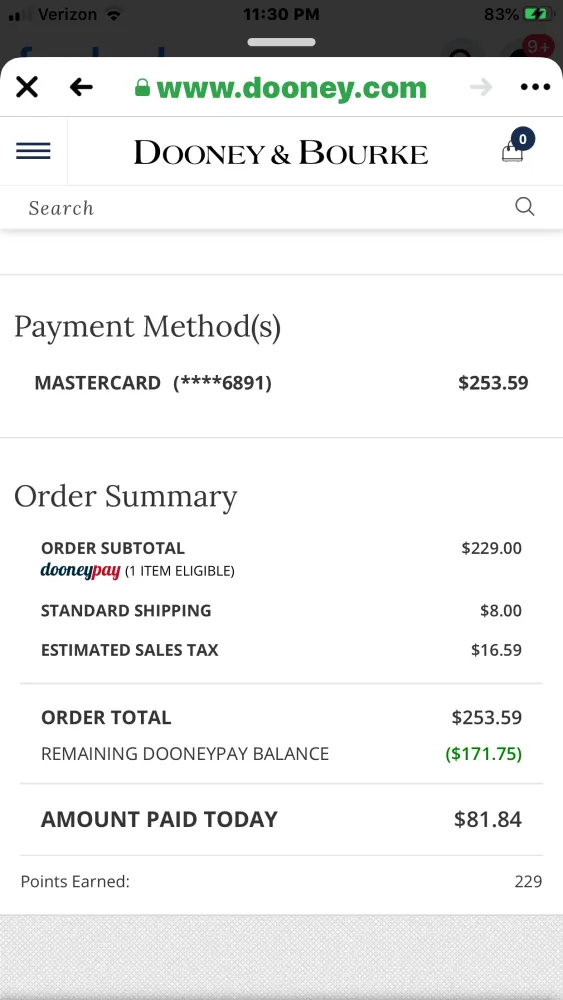Click inside the Search field
This screenshot has height=1000, width=563.
point(268,207)
